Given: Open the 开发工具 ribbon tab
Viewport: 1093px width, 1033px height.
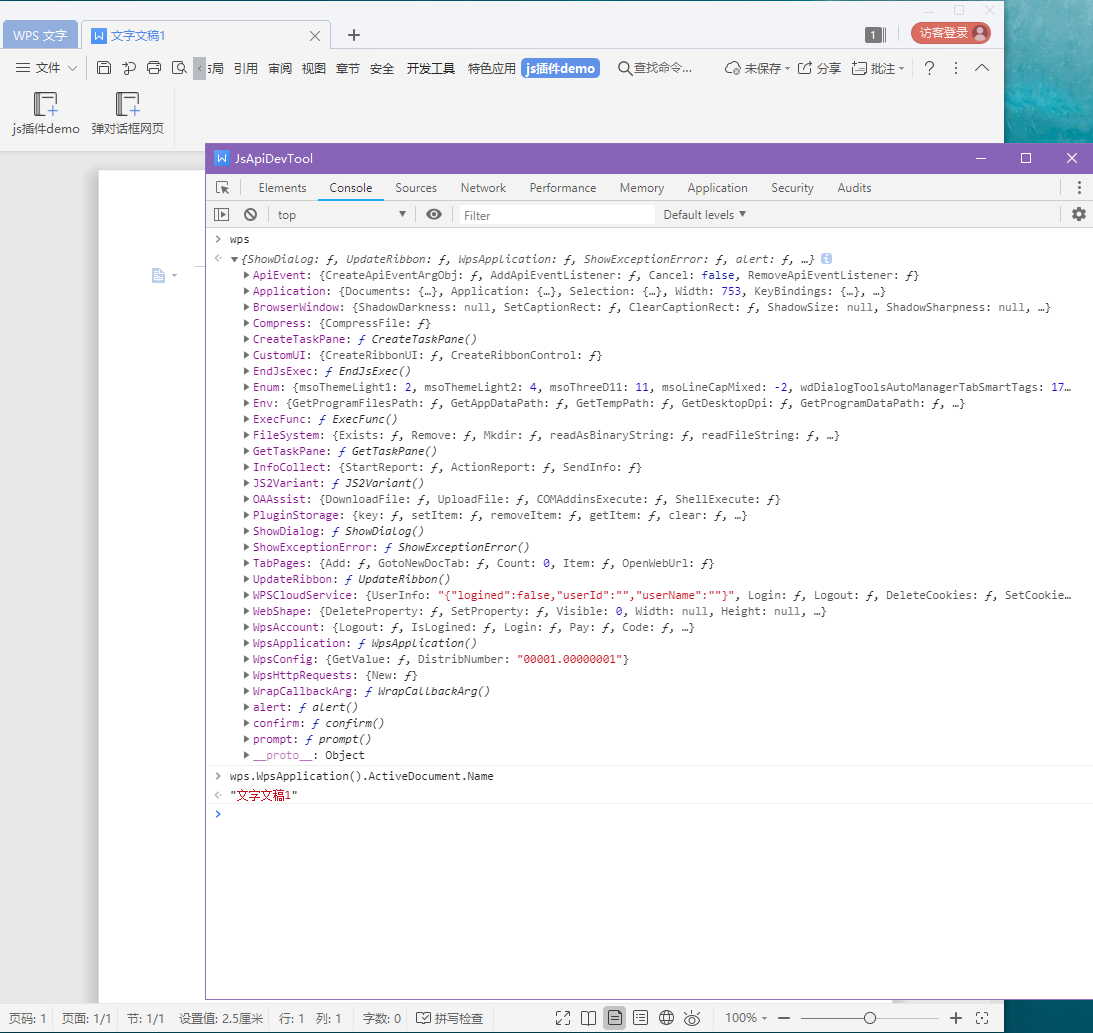Looking at the screenshot, I should click(x=430, y=68).
